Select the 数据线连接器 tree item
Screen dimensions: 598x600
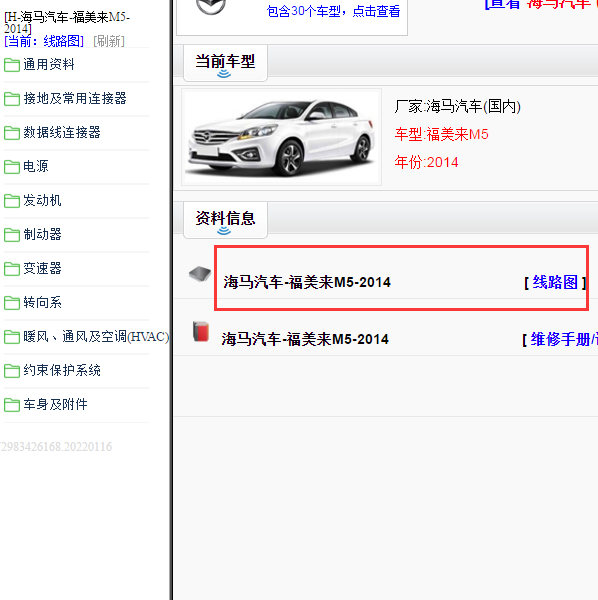pyautogui.click(x=62, y=132)
